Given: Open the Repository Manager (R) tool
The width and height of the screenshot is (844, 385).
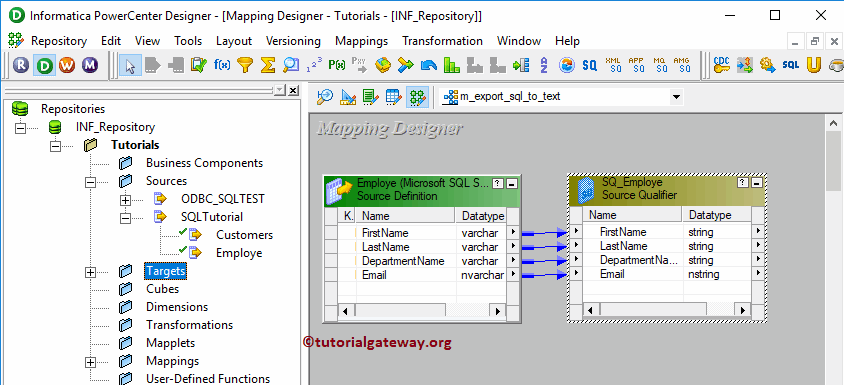Looking at the screenshot, I should click(x=21, y=65).
